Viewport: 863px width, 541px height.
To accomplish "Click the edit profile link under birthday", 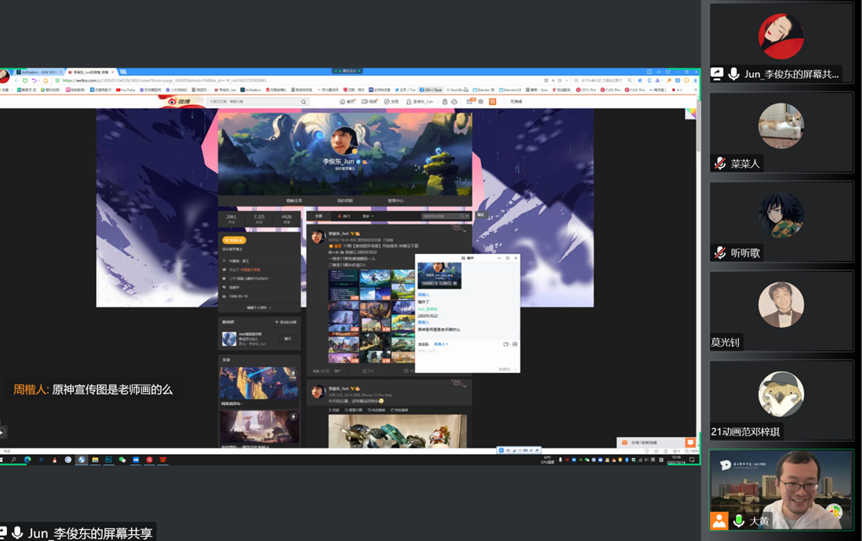I will [x=259, y=308].
